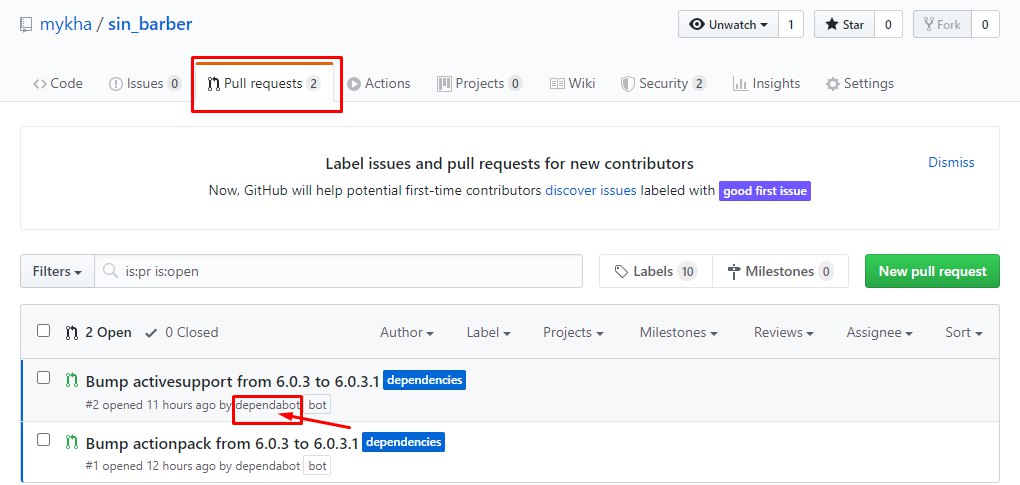Click dependencies label on activesupport pull request

pyautogui.click(x=424, y=380)
